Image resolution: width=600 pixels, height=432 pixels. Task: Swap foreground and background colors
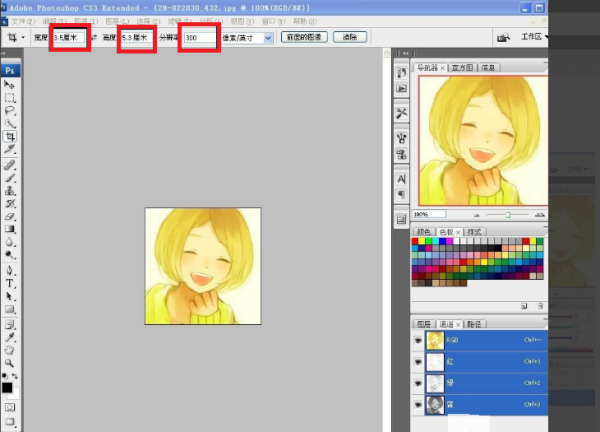(x=15, y=376)
